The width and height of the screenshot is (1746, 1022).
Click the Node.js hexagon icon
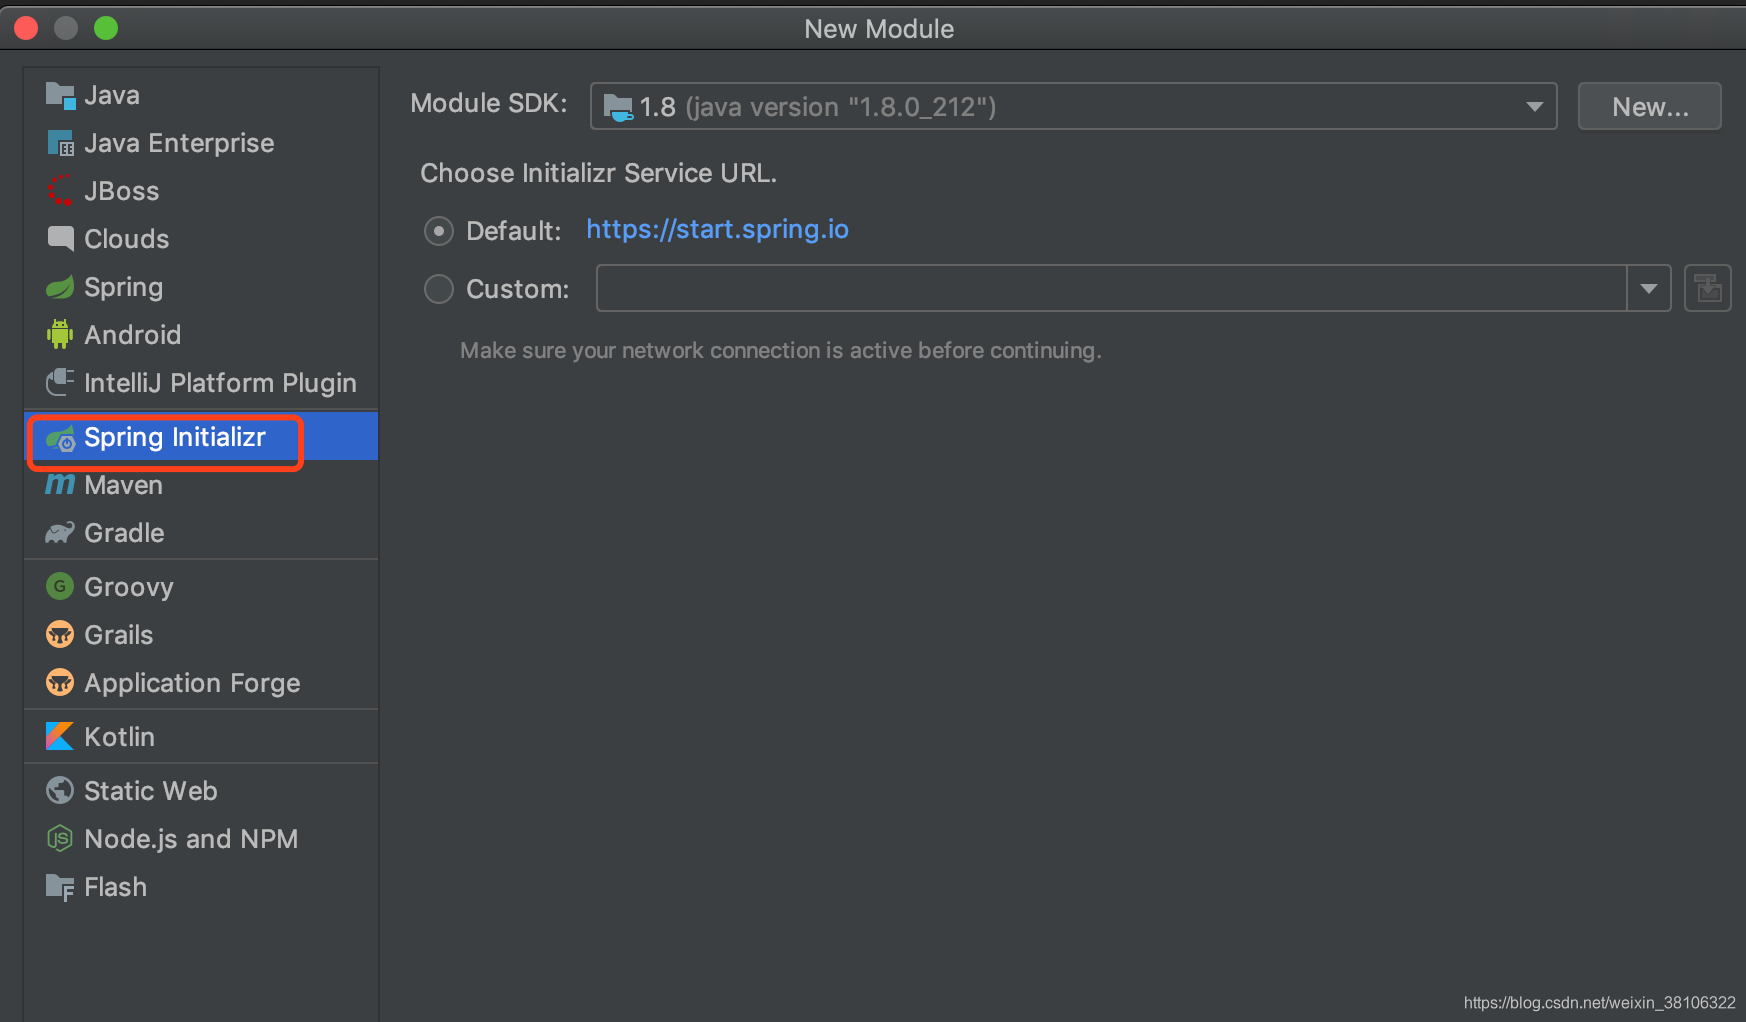point(60,838)
